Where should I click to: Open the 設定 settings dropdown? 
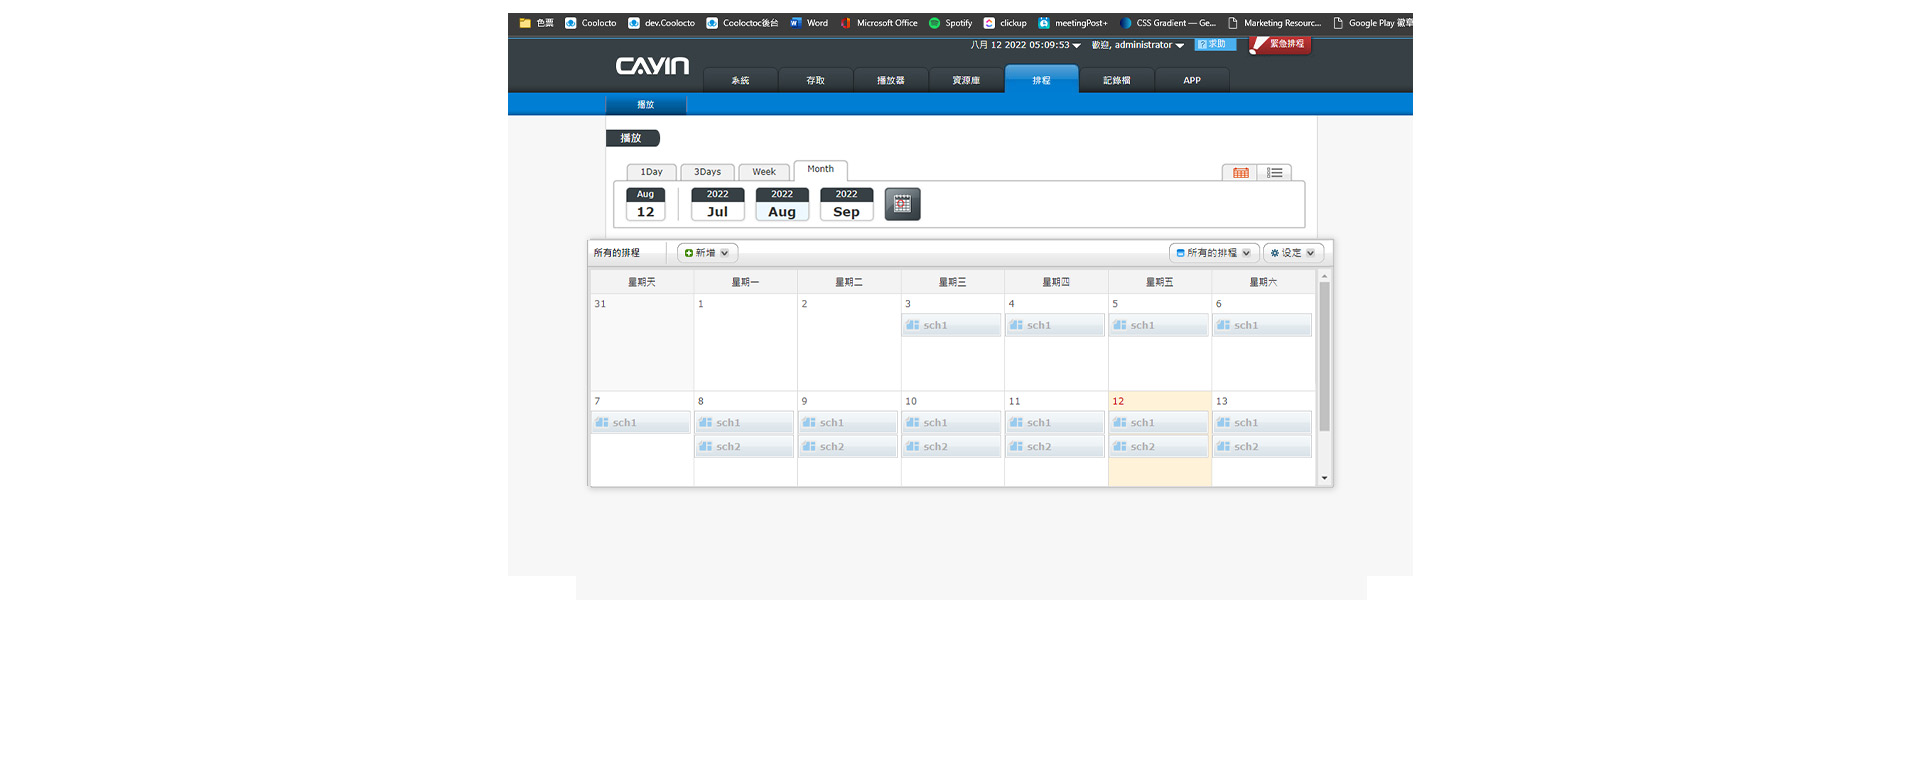pos(1293,253)
